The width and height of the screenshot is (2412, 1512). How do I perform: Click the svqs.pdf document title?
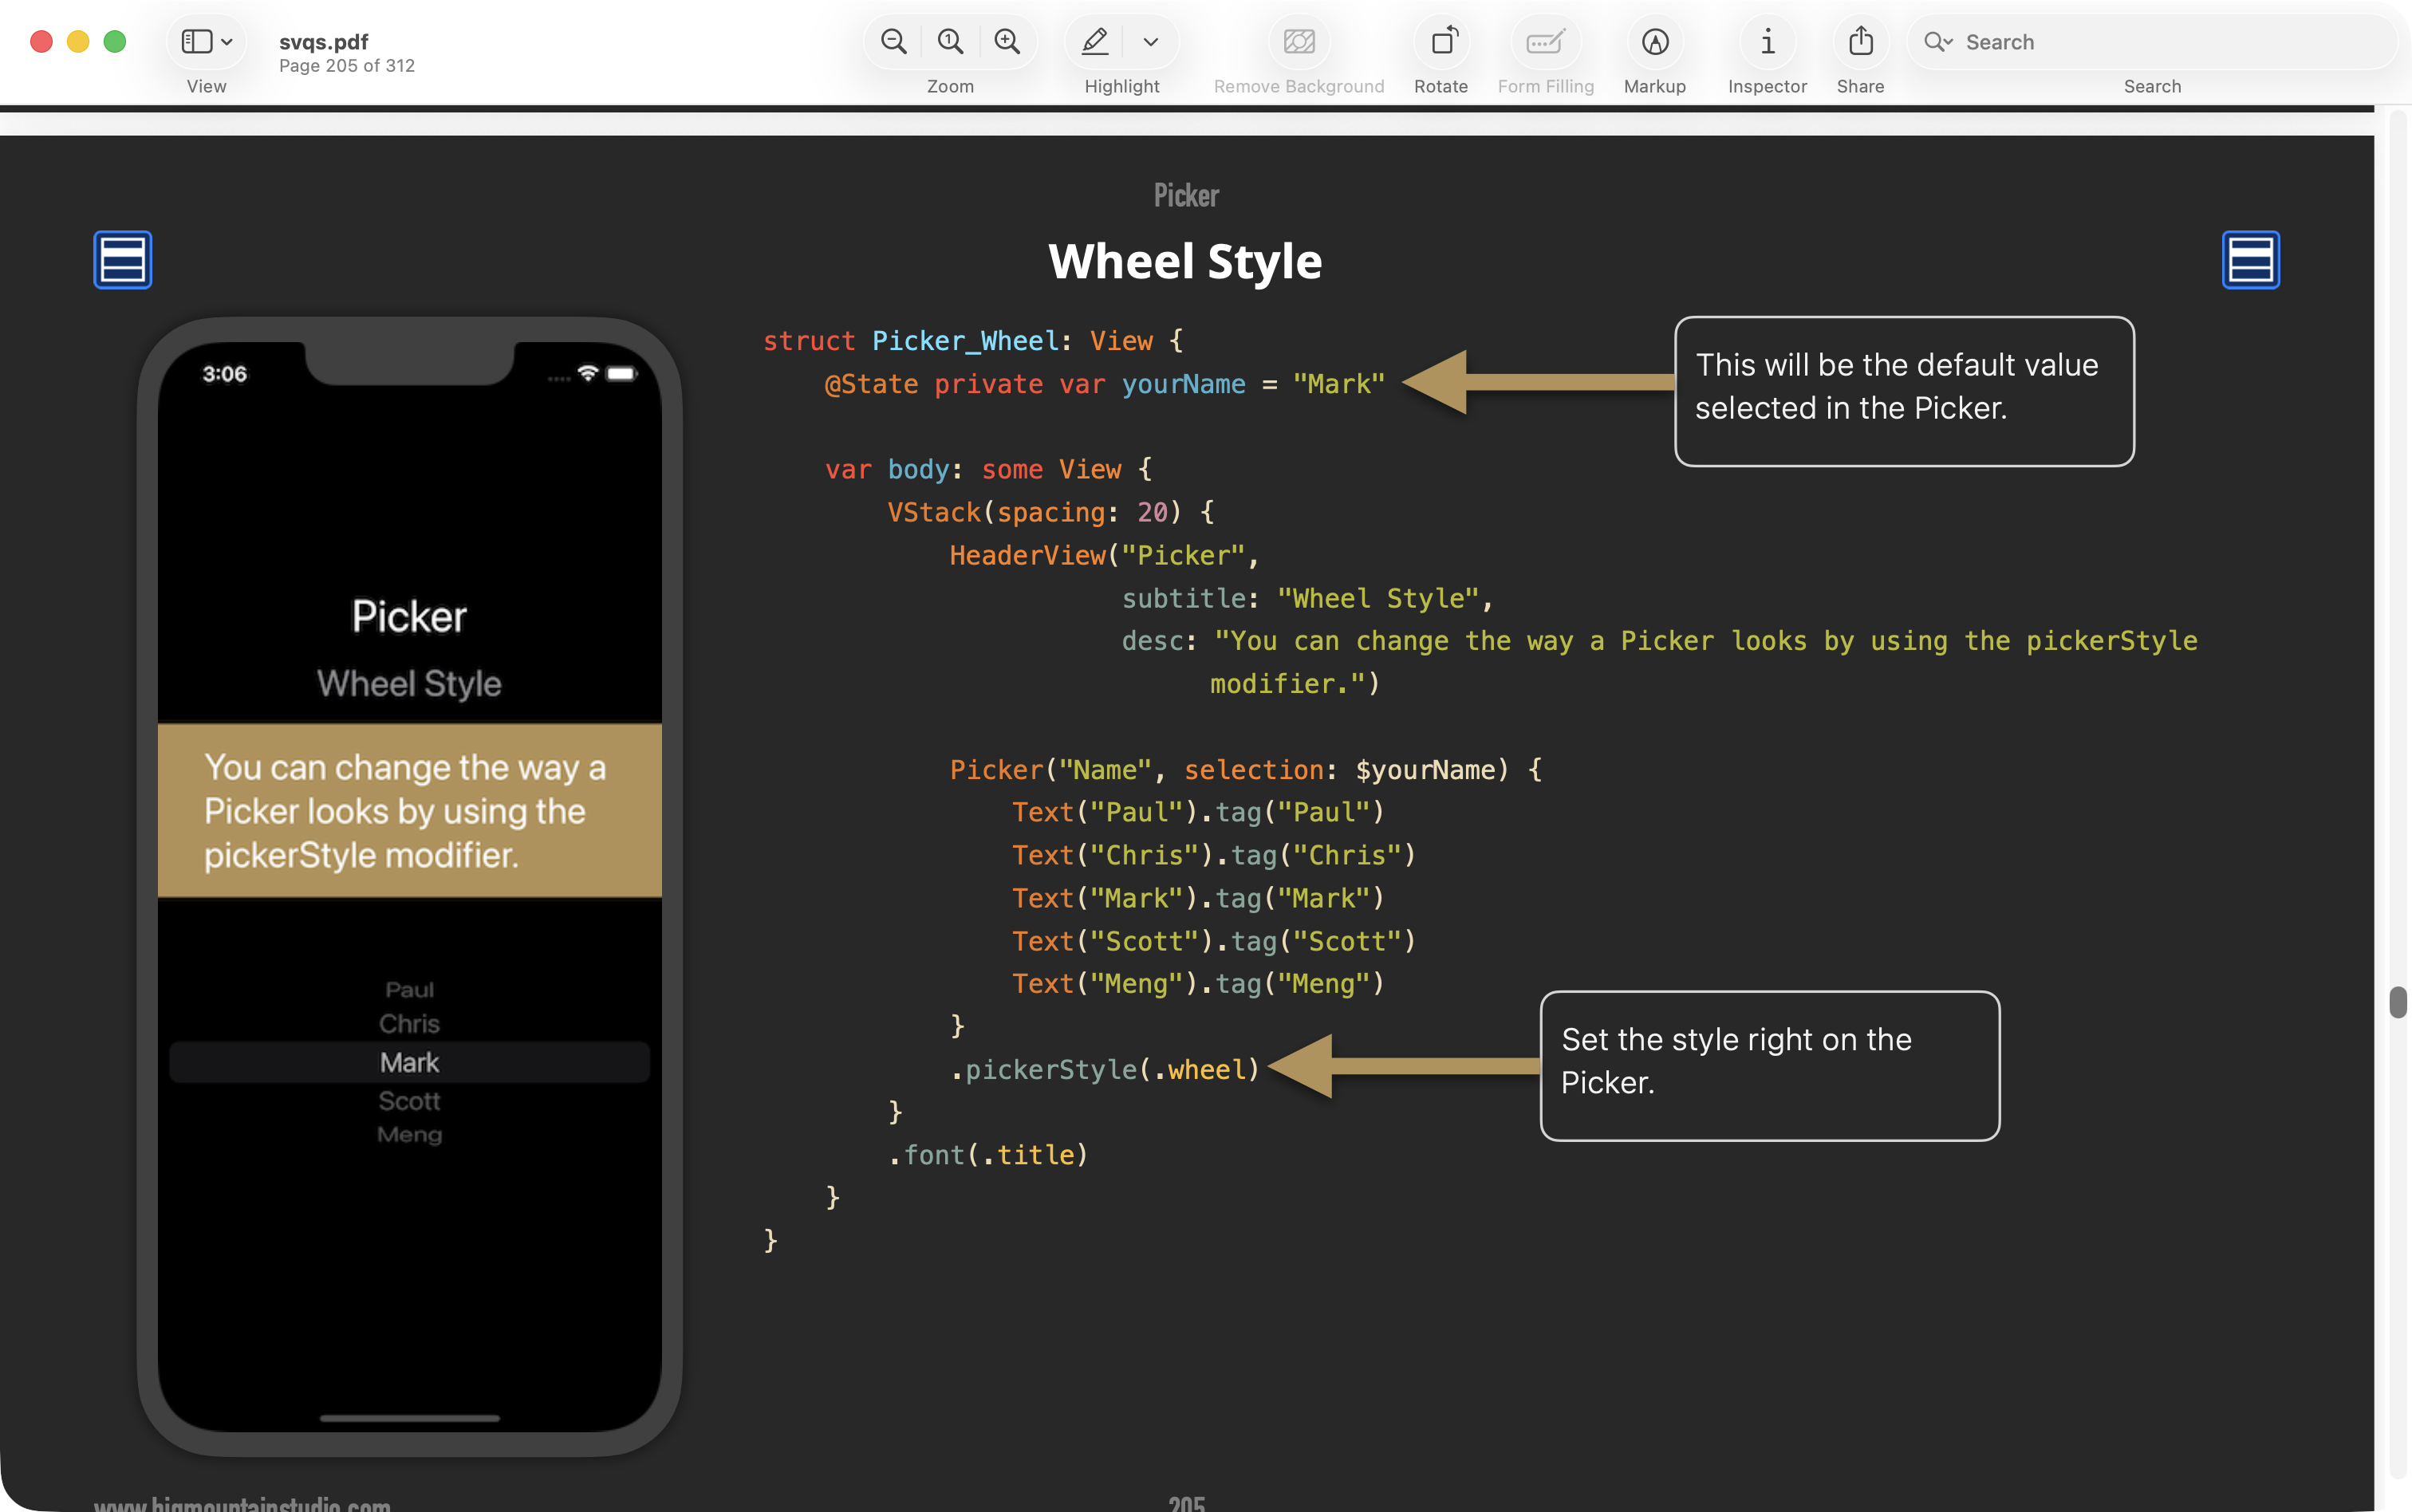(x=323, y=42)
